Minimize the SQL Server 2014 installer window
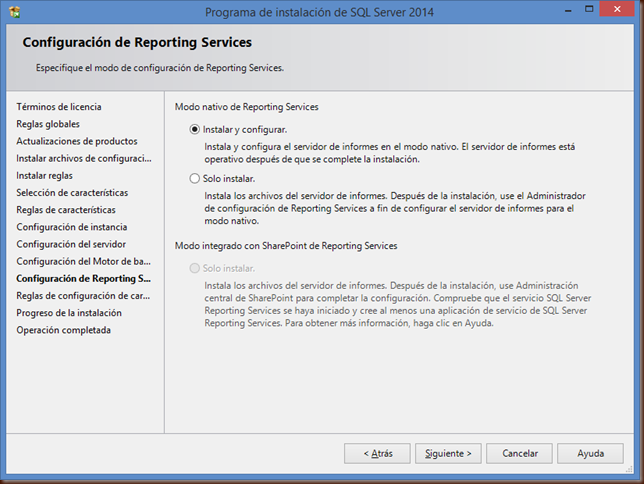This screenshot has width=644, height=484. pyautogui.click(x=568, y=10)
